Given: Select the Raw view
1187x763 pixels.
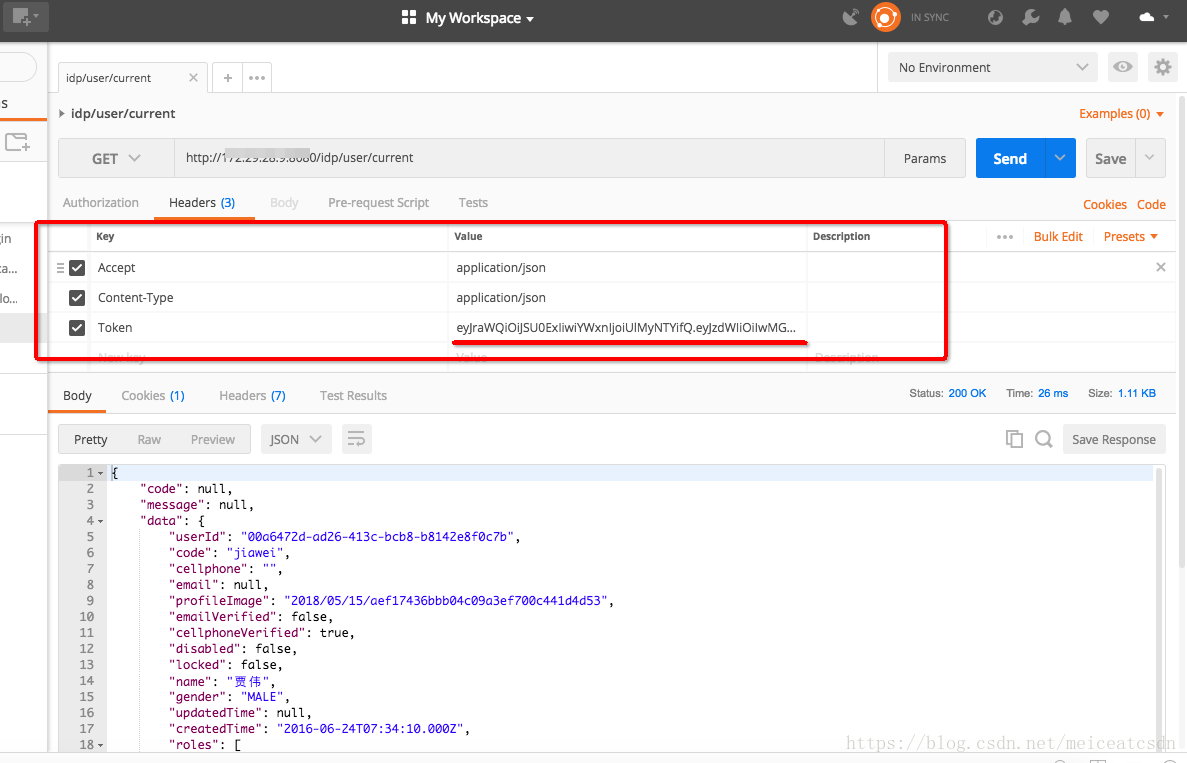Looking at the screenshot, I should [x=149, y=440].
